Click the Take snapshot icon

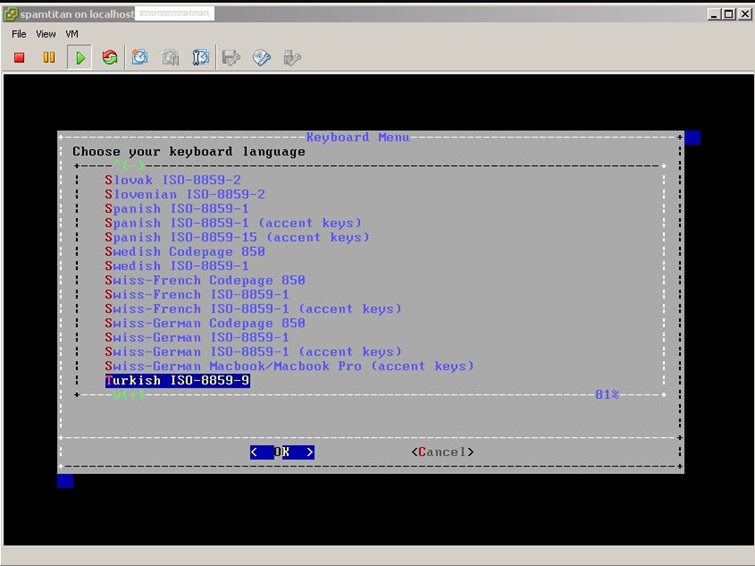(x=140, y=58)
